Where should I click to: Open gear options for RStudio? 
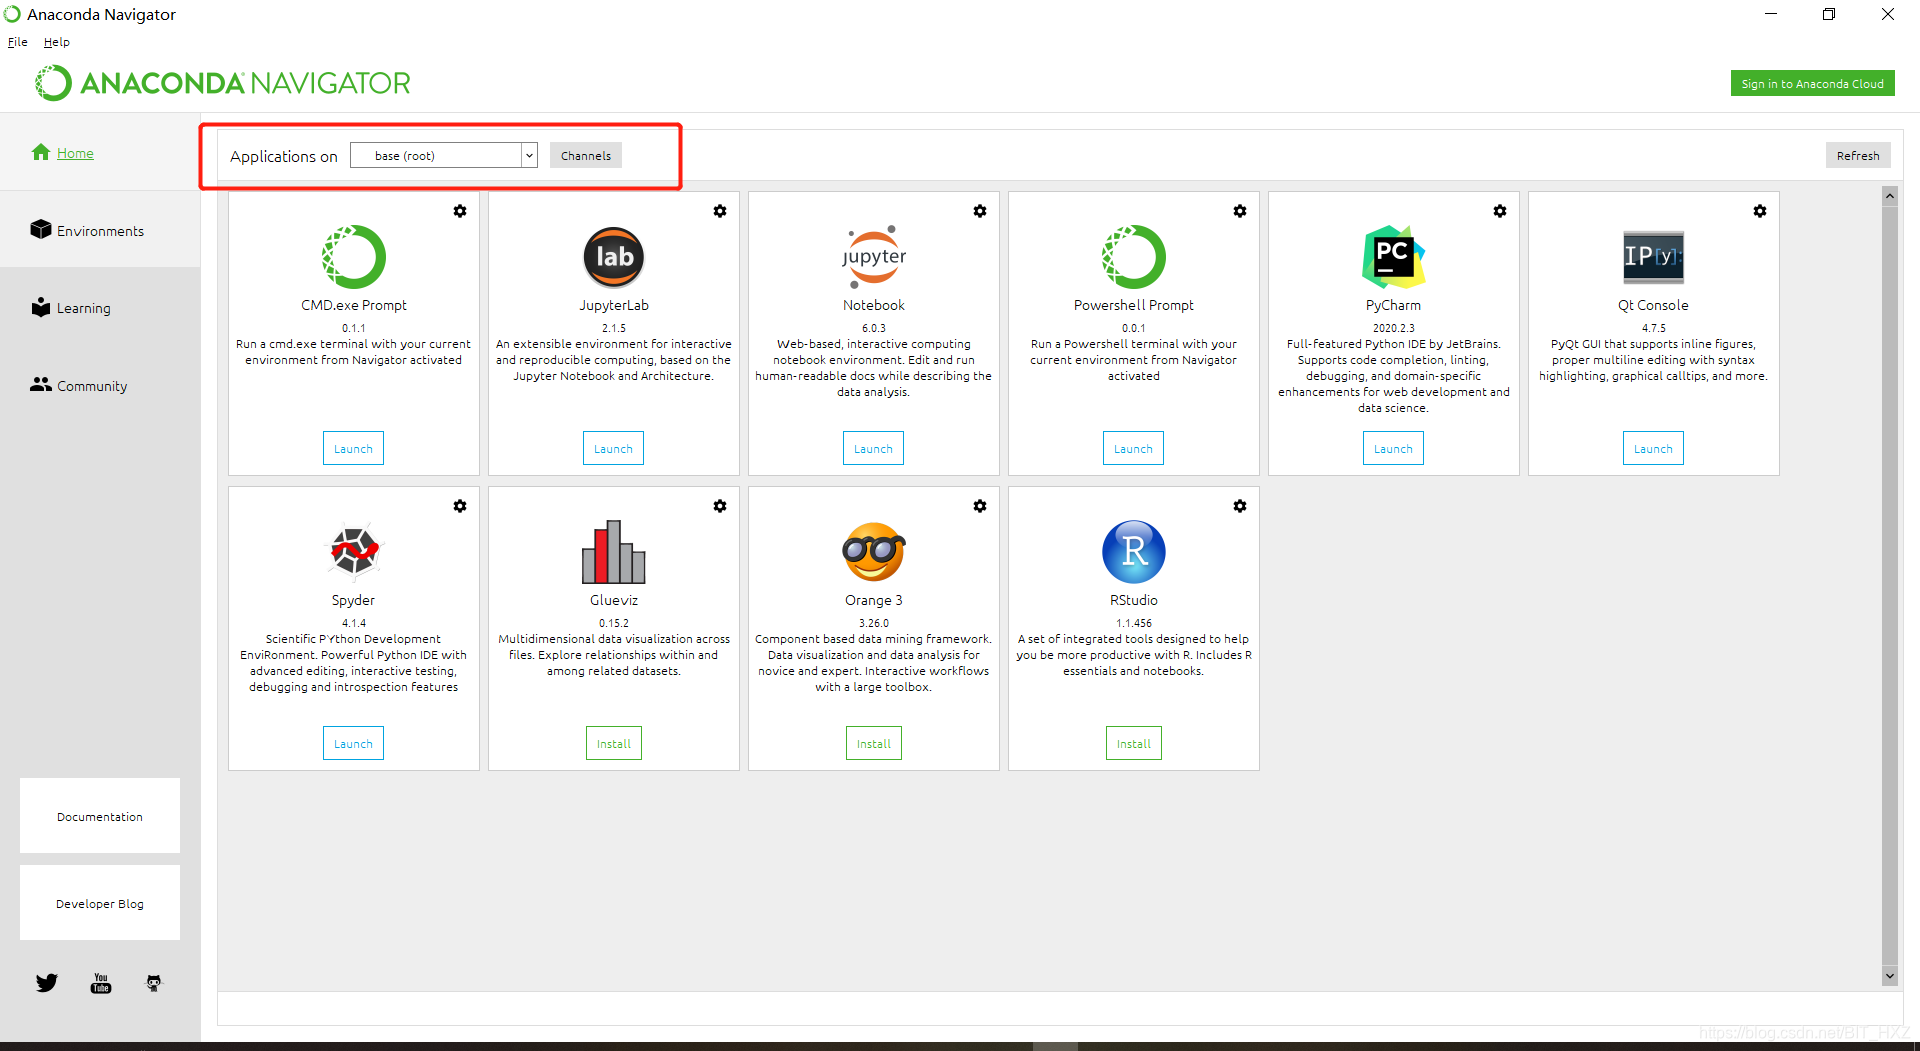(1240, 506)
